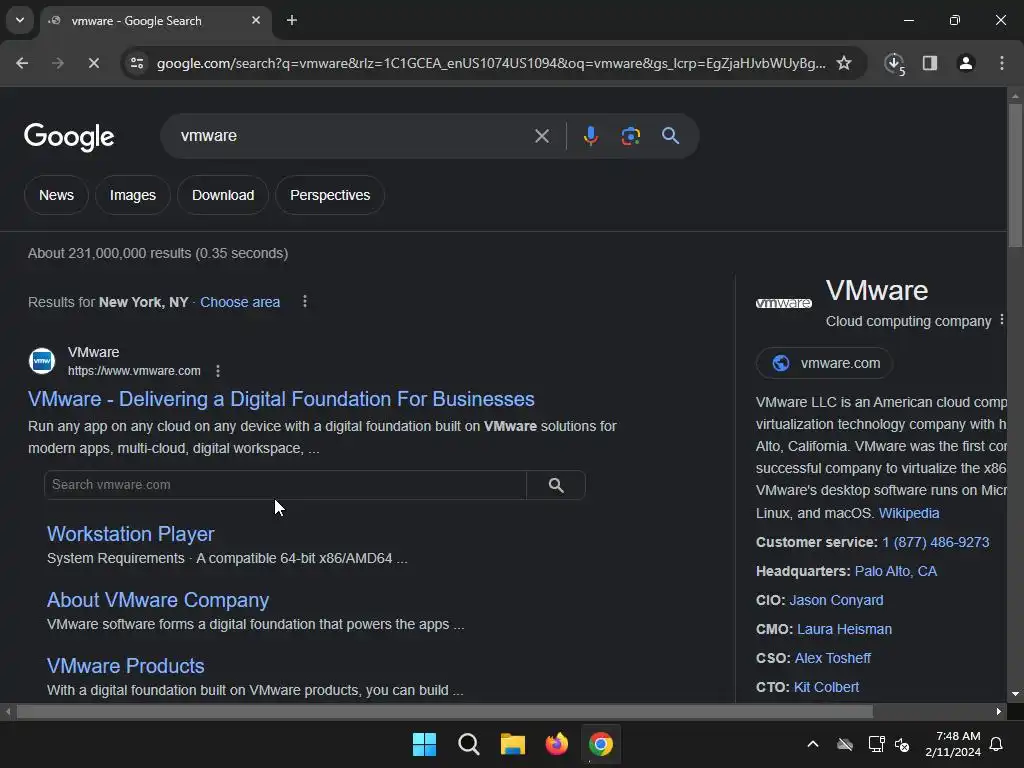This screenshot has height=768, width=1024.
Task: Open site information icon in address bar
Action: point(137,63)
